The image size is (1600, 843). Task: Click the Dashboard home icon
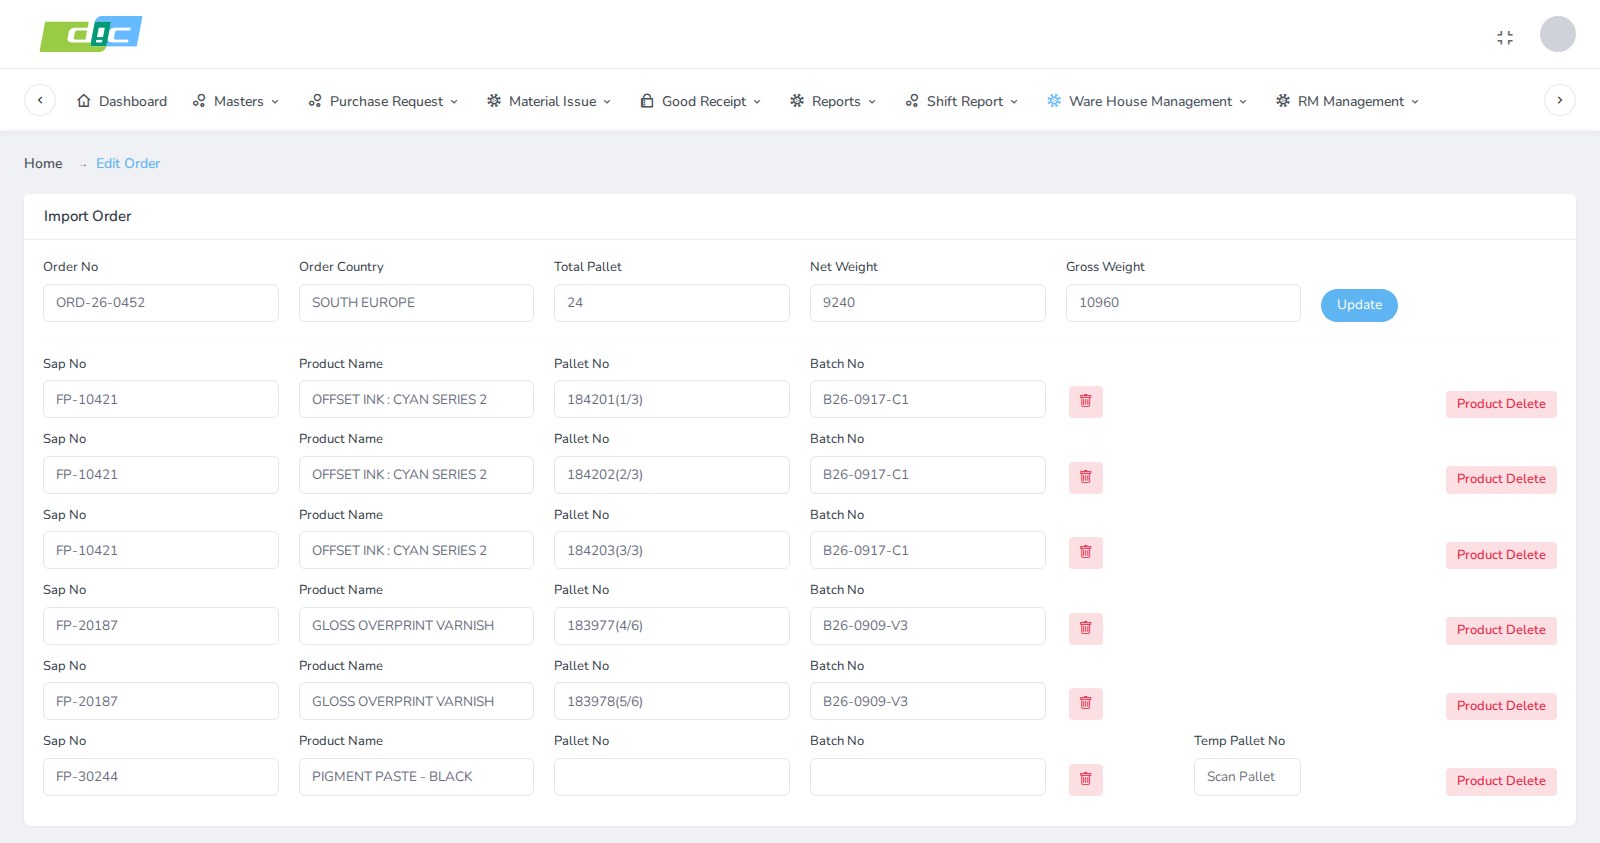point(84,101)
